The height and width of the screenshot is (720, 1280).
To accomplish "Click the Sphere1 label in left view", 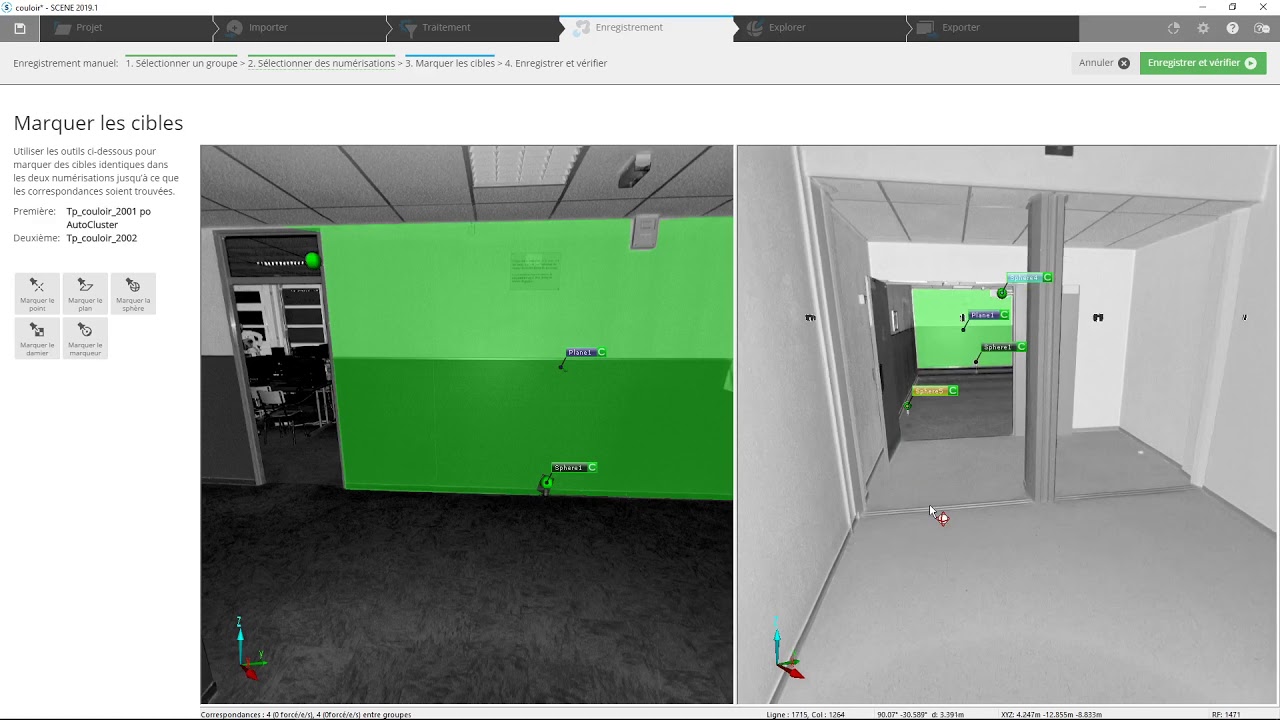I will point(574,468).
